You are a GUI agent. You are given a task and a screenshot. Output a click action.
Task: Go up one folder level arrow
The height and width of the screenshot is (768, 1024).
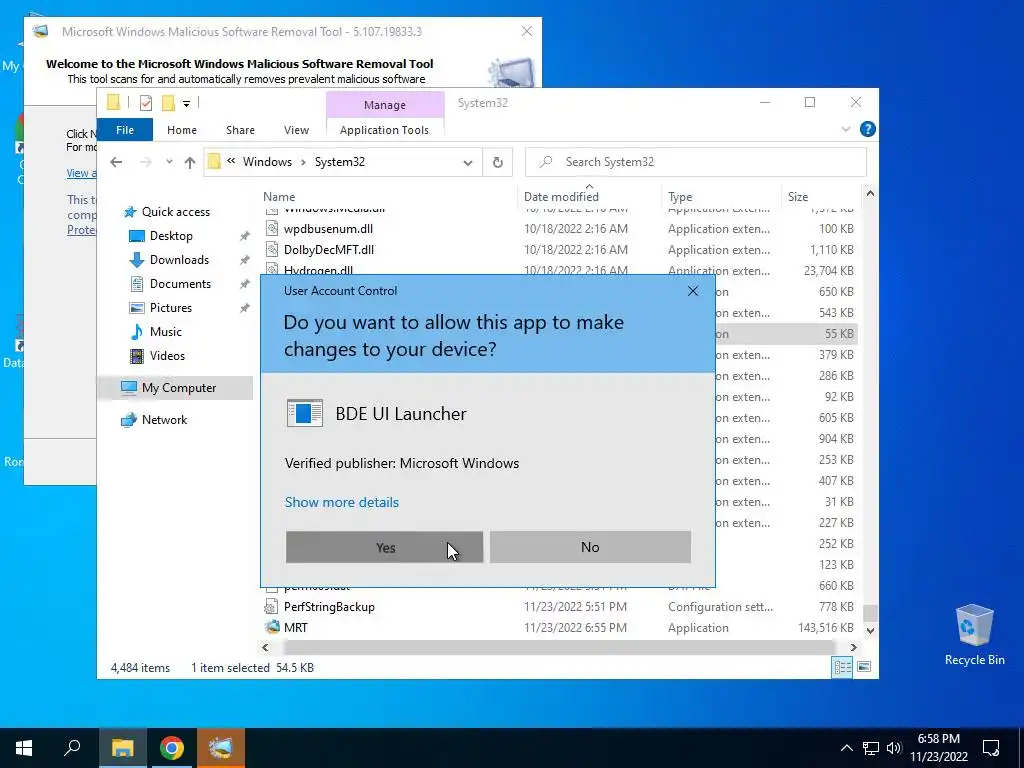tap(189, 162)
